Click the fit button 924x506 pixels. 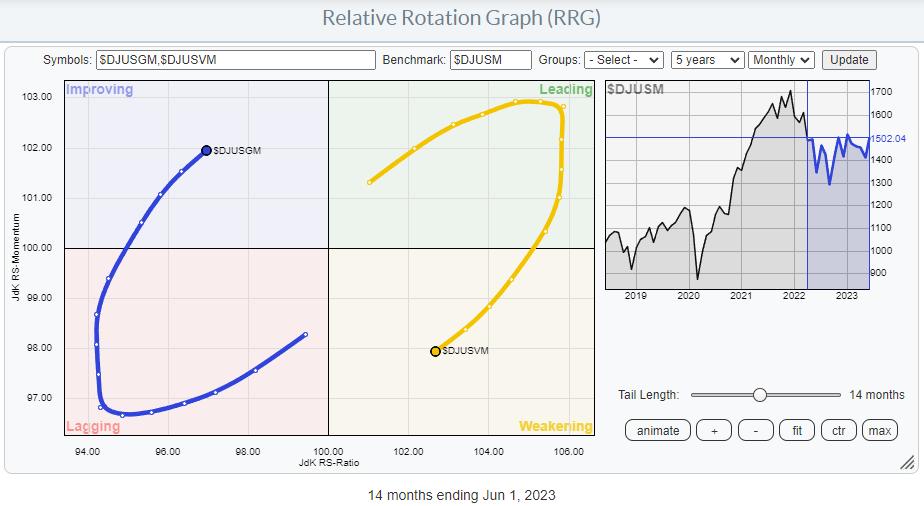pyautogui.click(x=797, y=431)
